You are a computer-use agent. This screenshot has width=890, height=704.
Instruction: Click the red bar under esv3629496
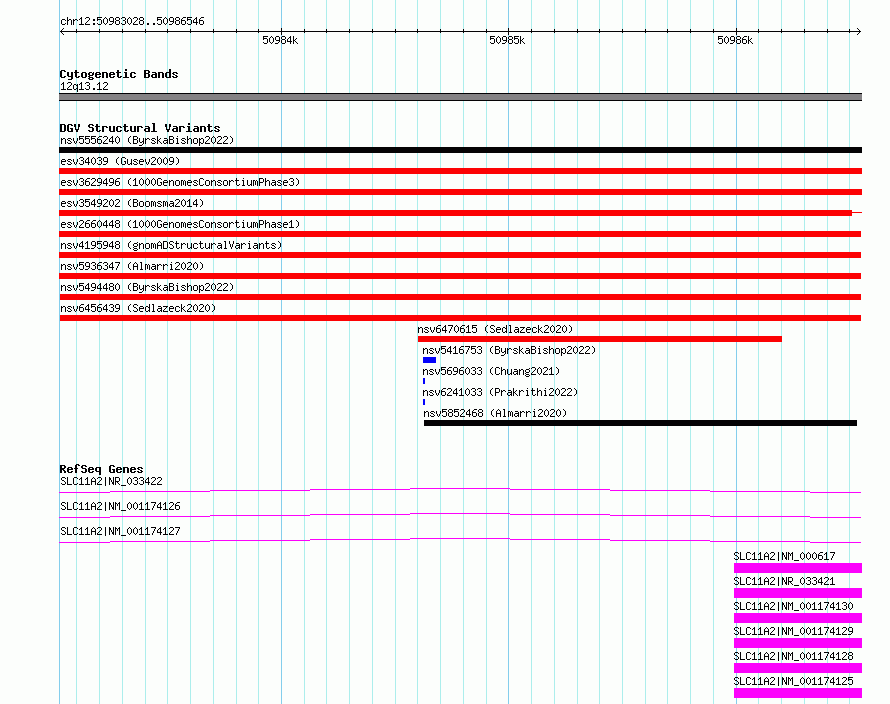click(460, 192)
